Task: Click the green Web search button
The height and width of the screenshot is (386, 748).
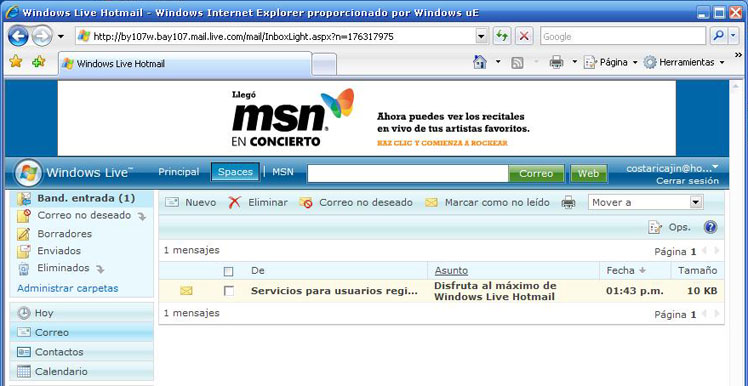Action: click(x=588, y=174)
